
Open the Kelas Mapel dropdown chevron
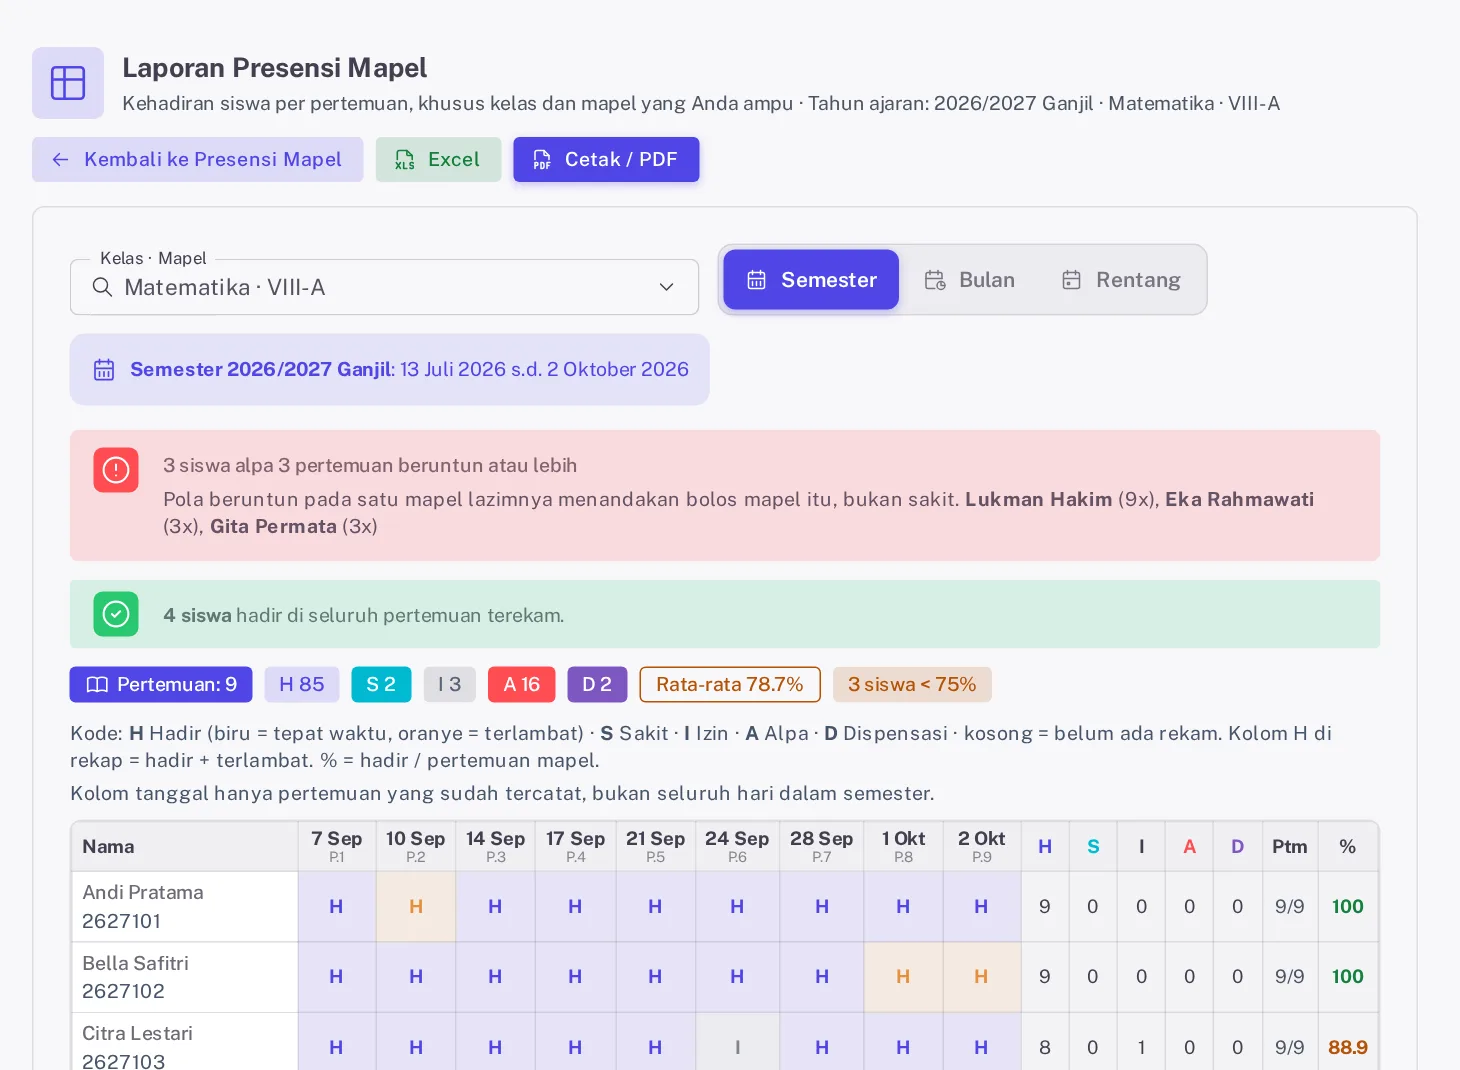667,287
